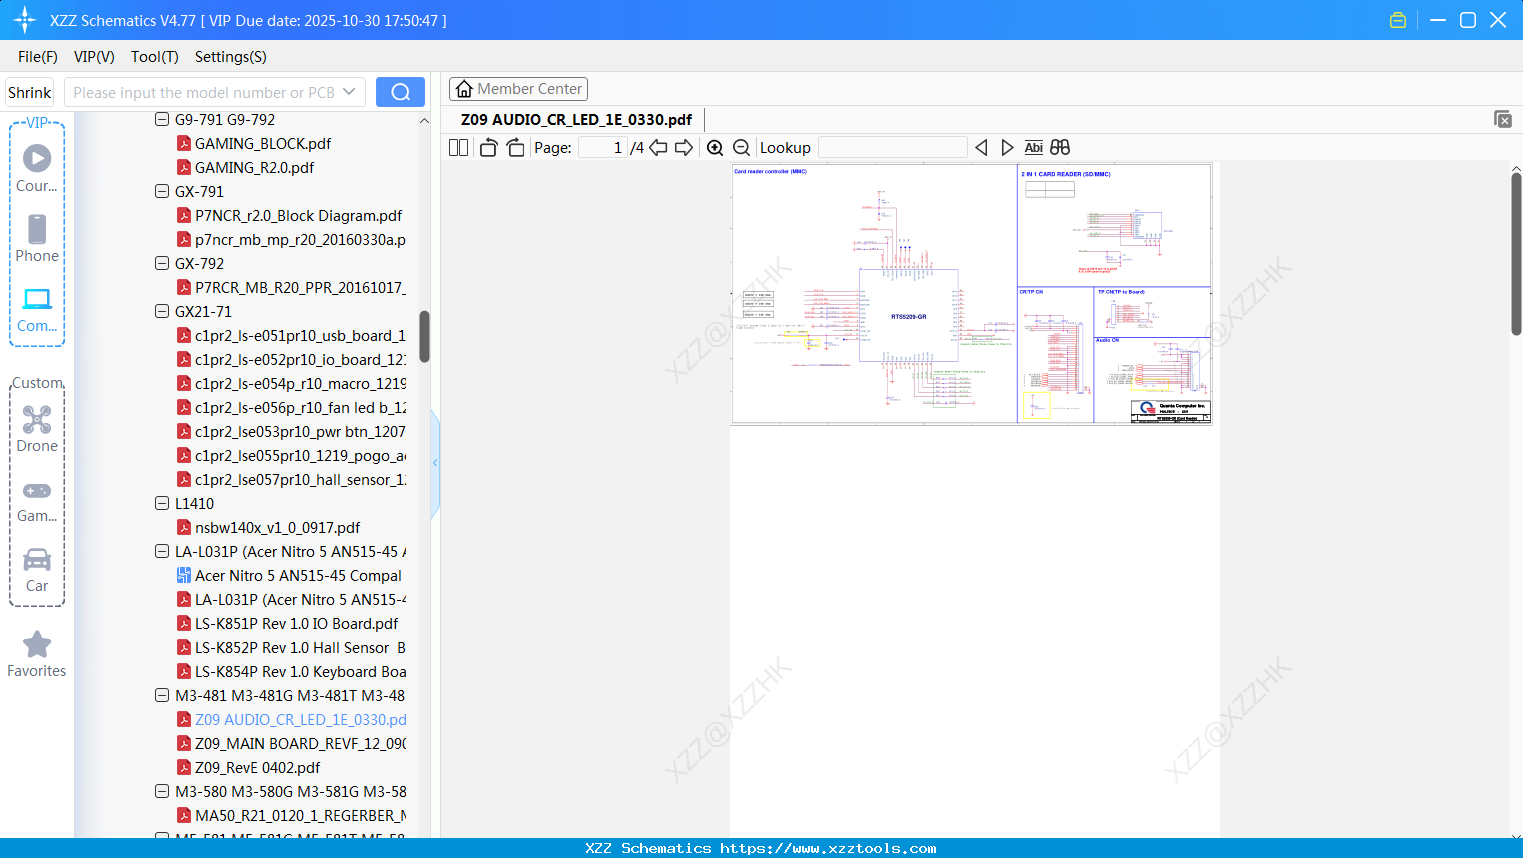1523x858 pixels.
Task: Click the Lookup text field
Action: point(893,147)
